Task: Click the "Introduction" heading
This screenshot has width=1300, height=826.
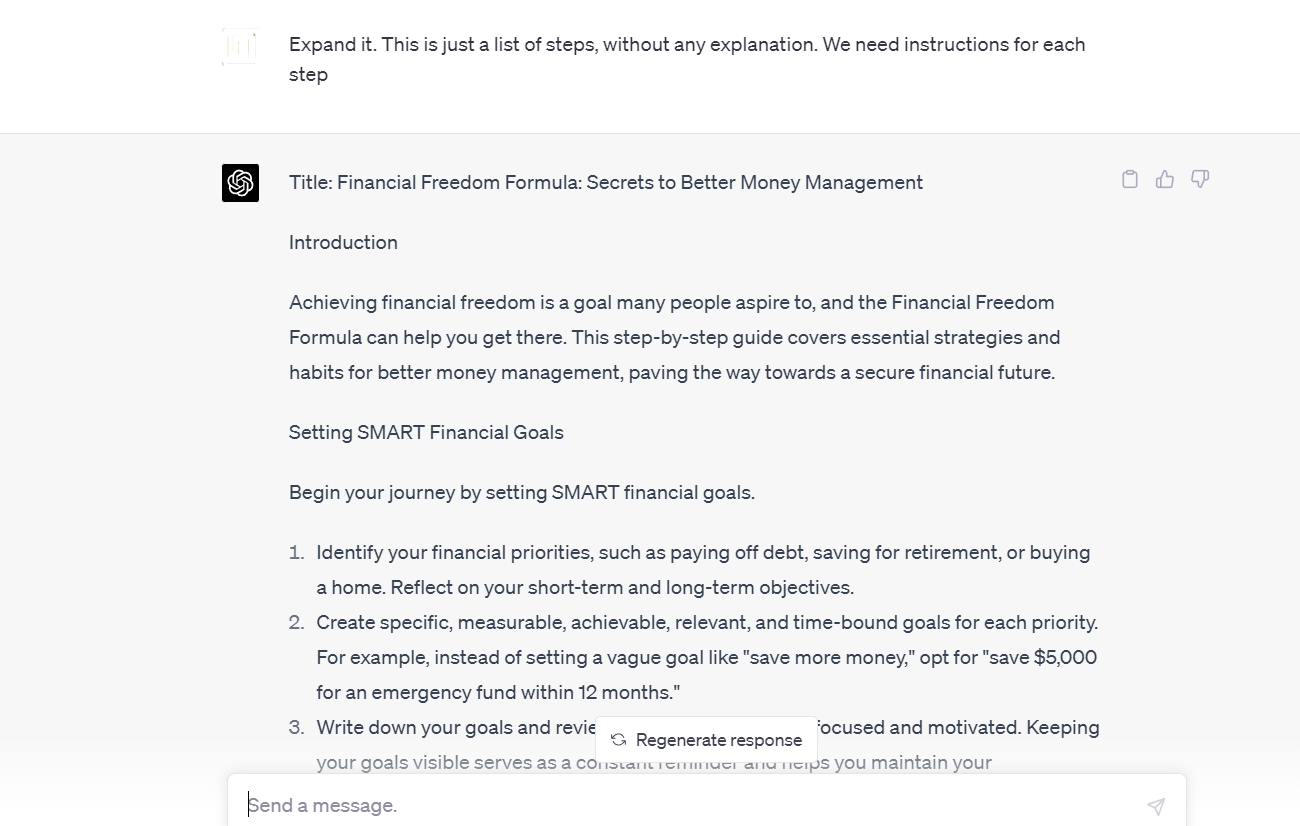Action: coord(343,242)
